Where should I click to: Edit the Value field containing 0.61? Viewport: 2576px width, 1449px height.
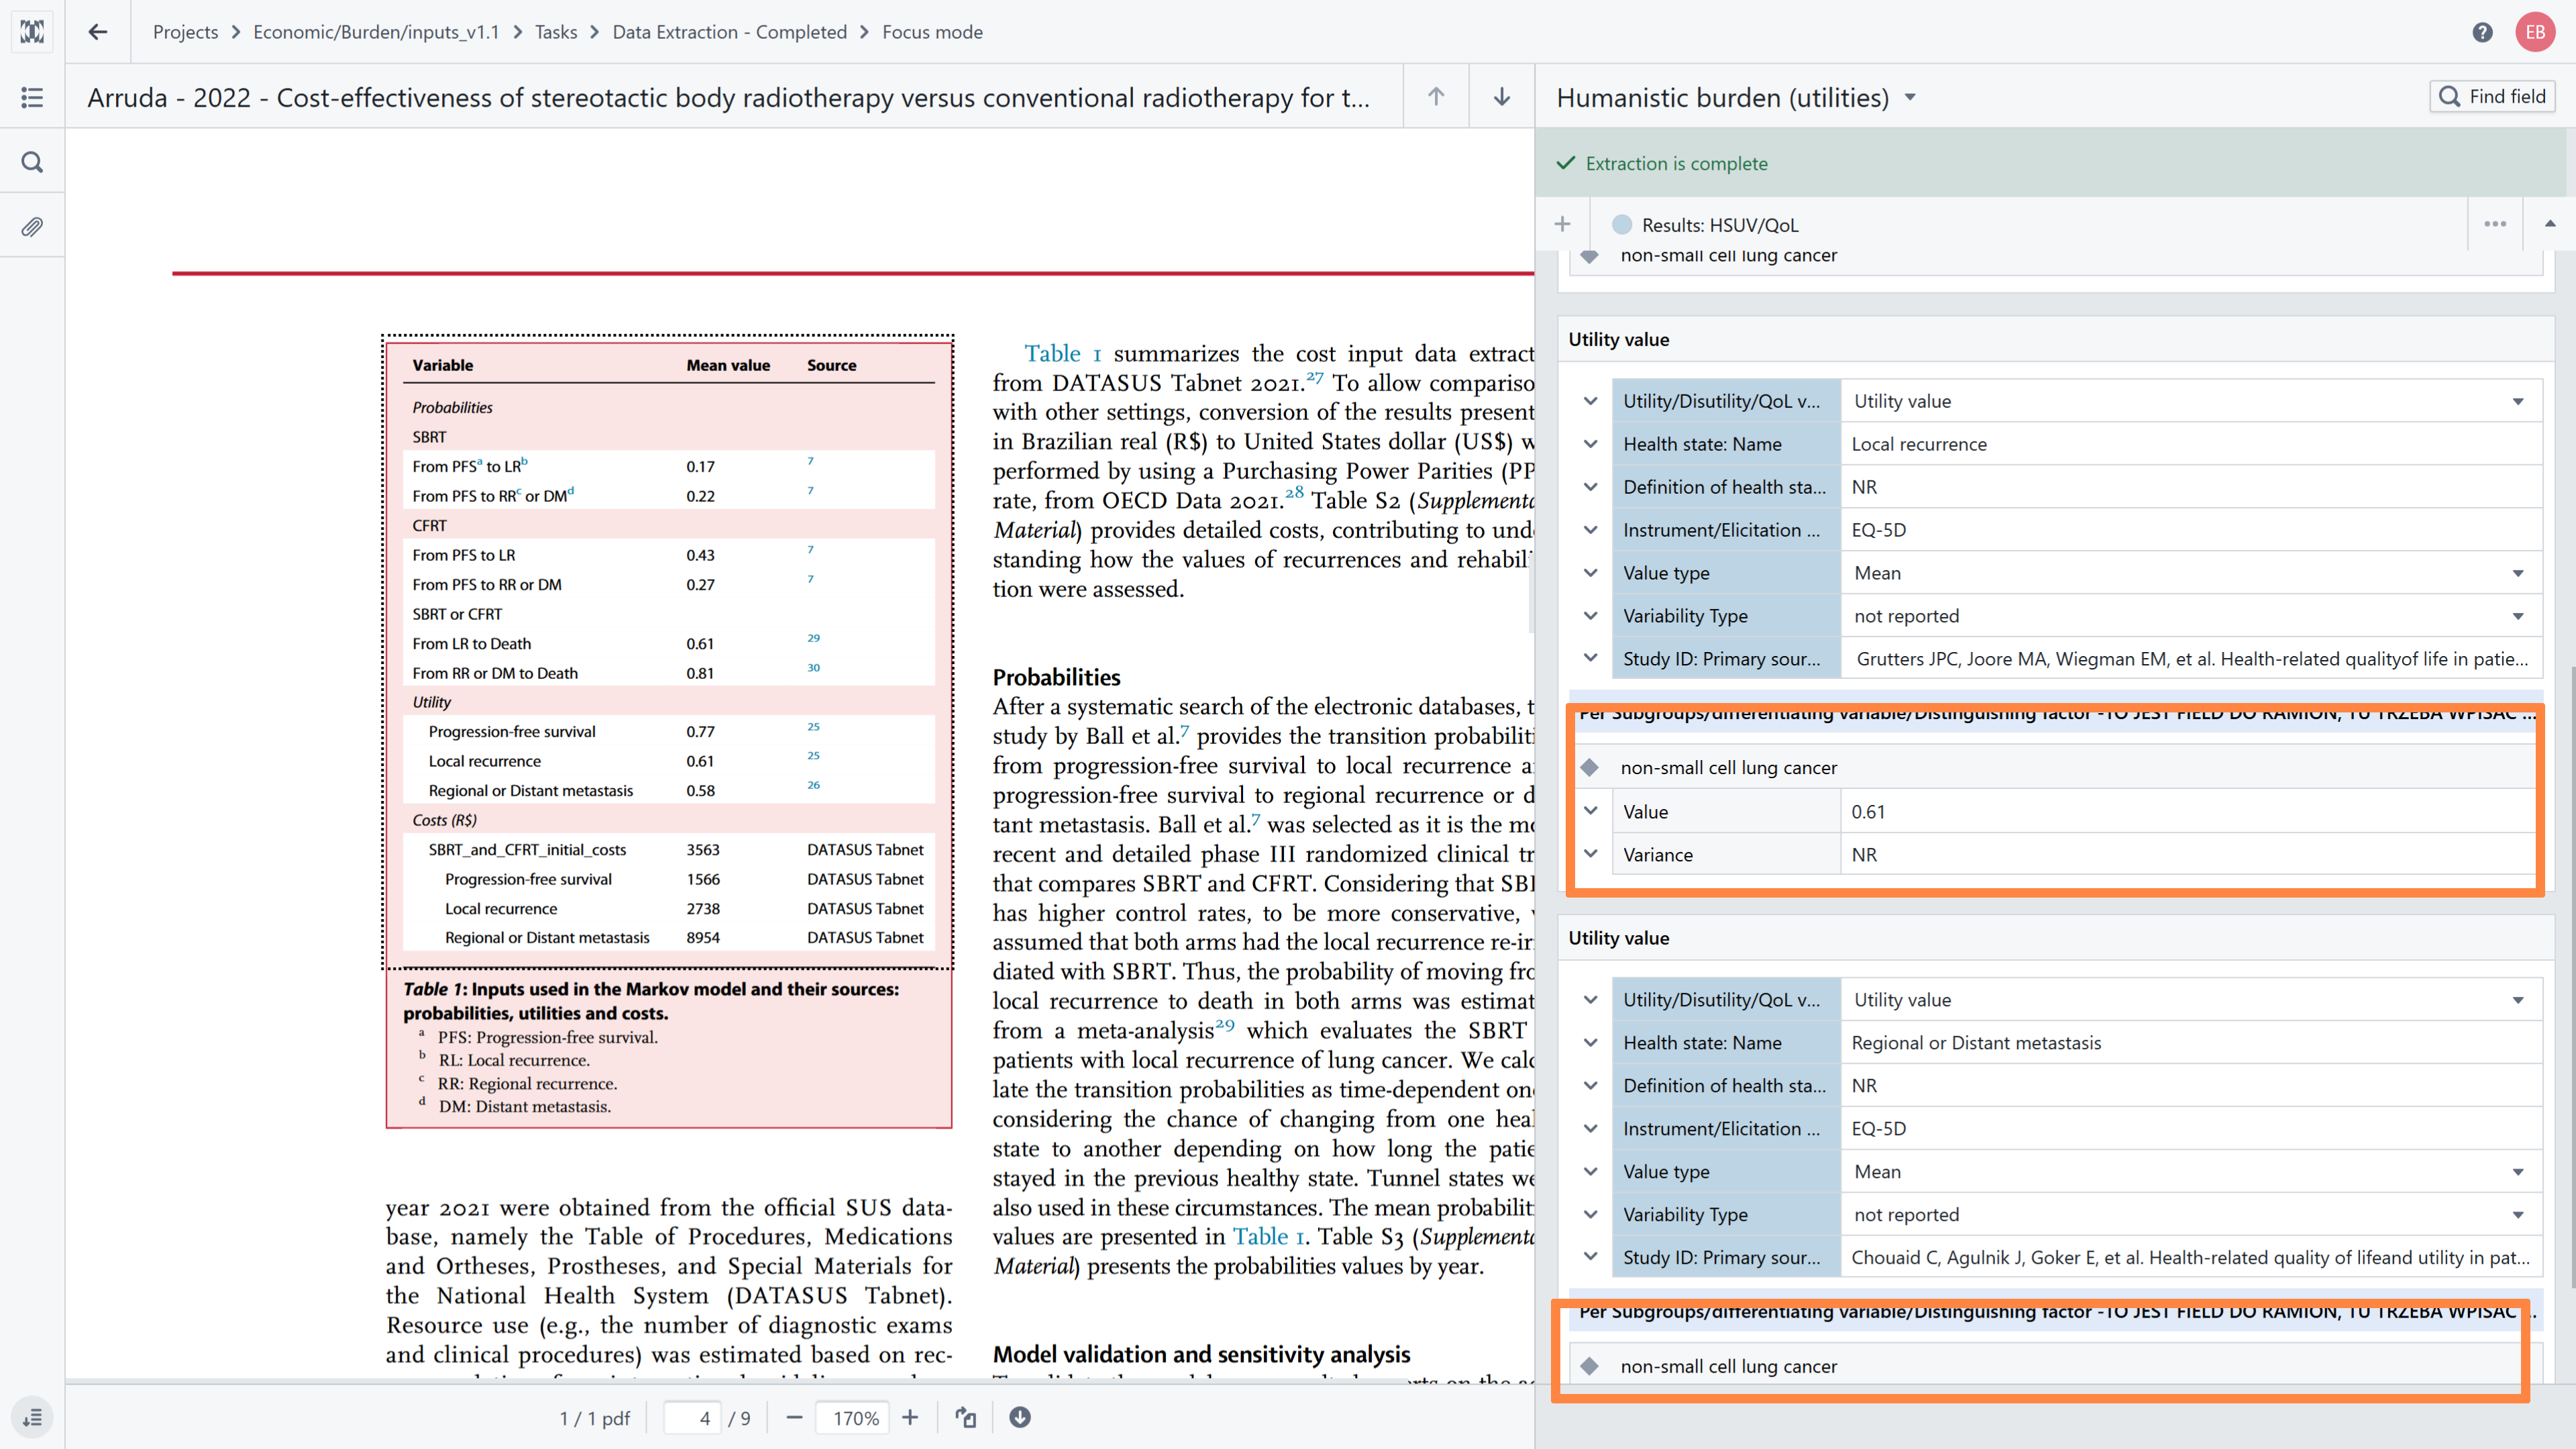2191,811
